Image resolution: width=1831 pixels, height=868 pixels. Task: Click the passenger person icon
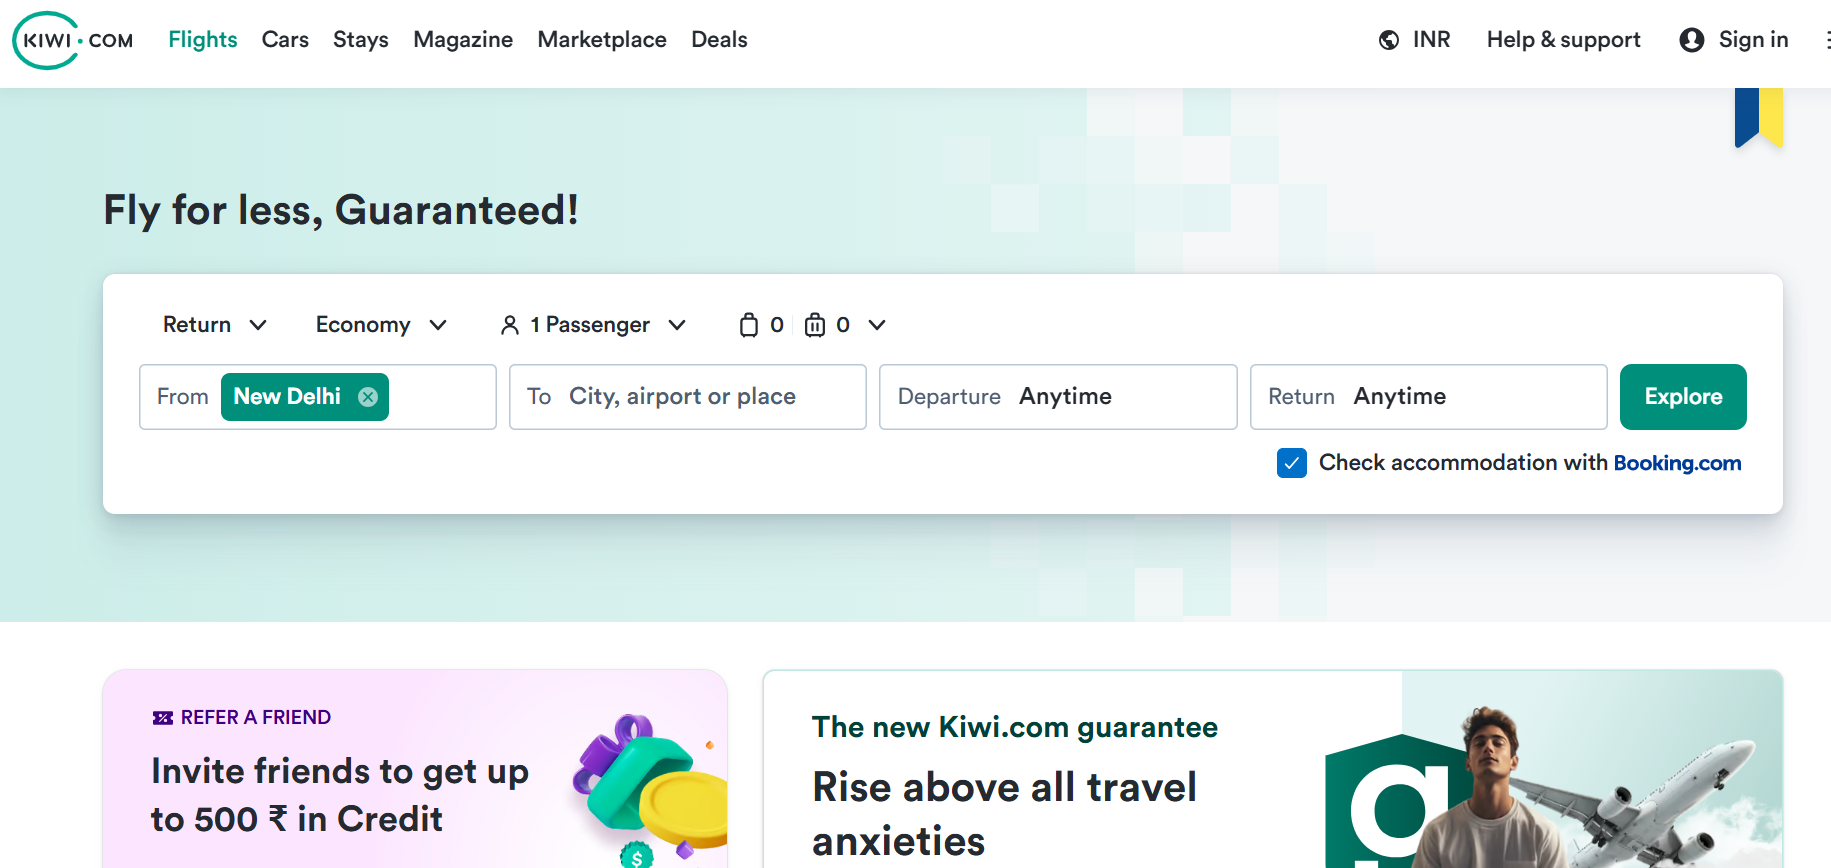[510, 325]
